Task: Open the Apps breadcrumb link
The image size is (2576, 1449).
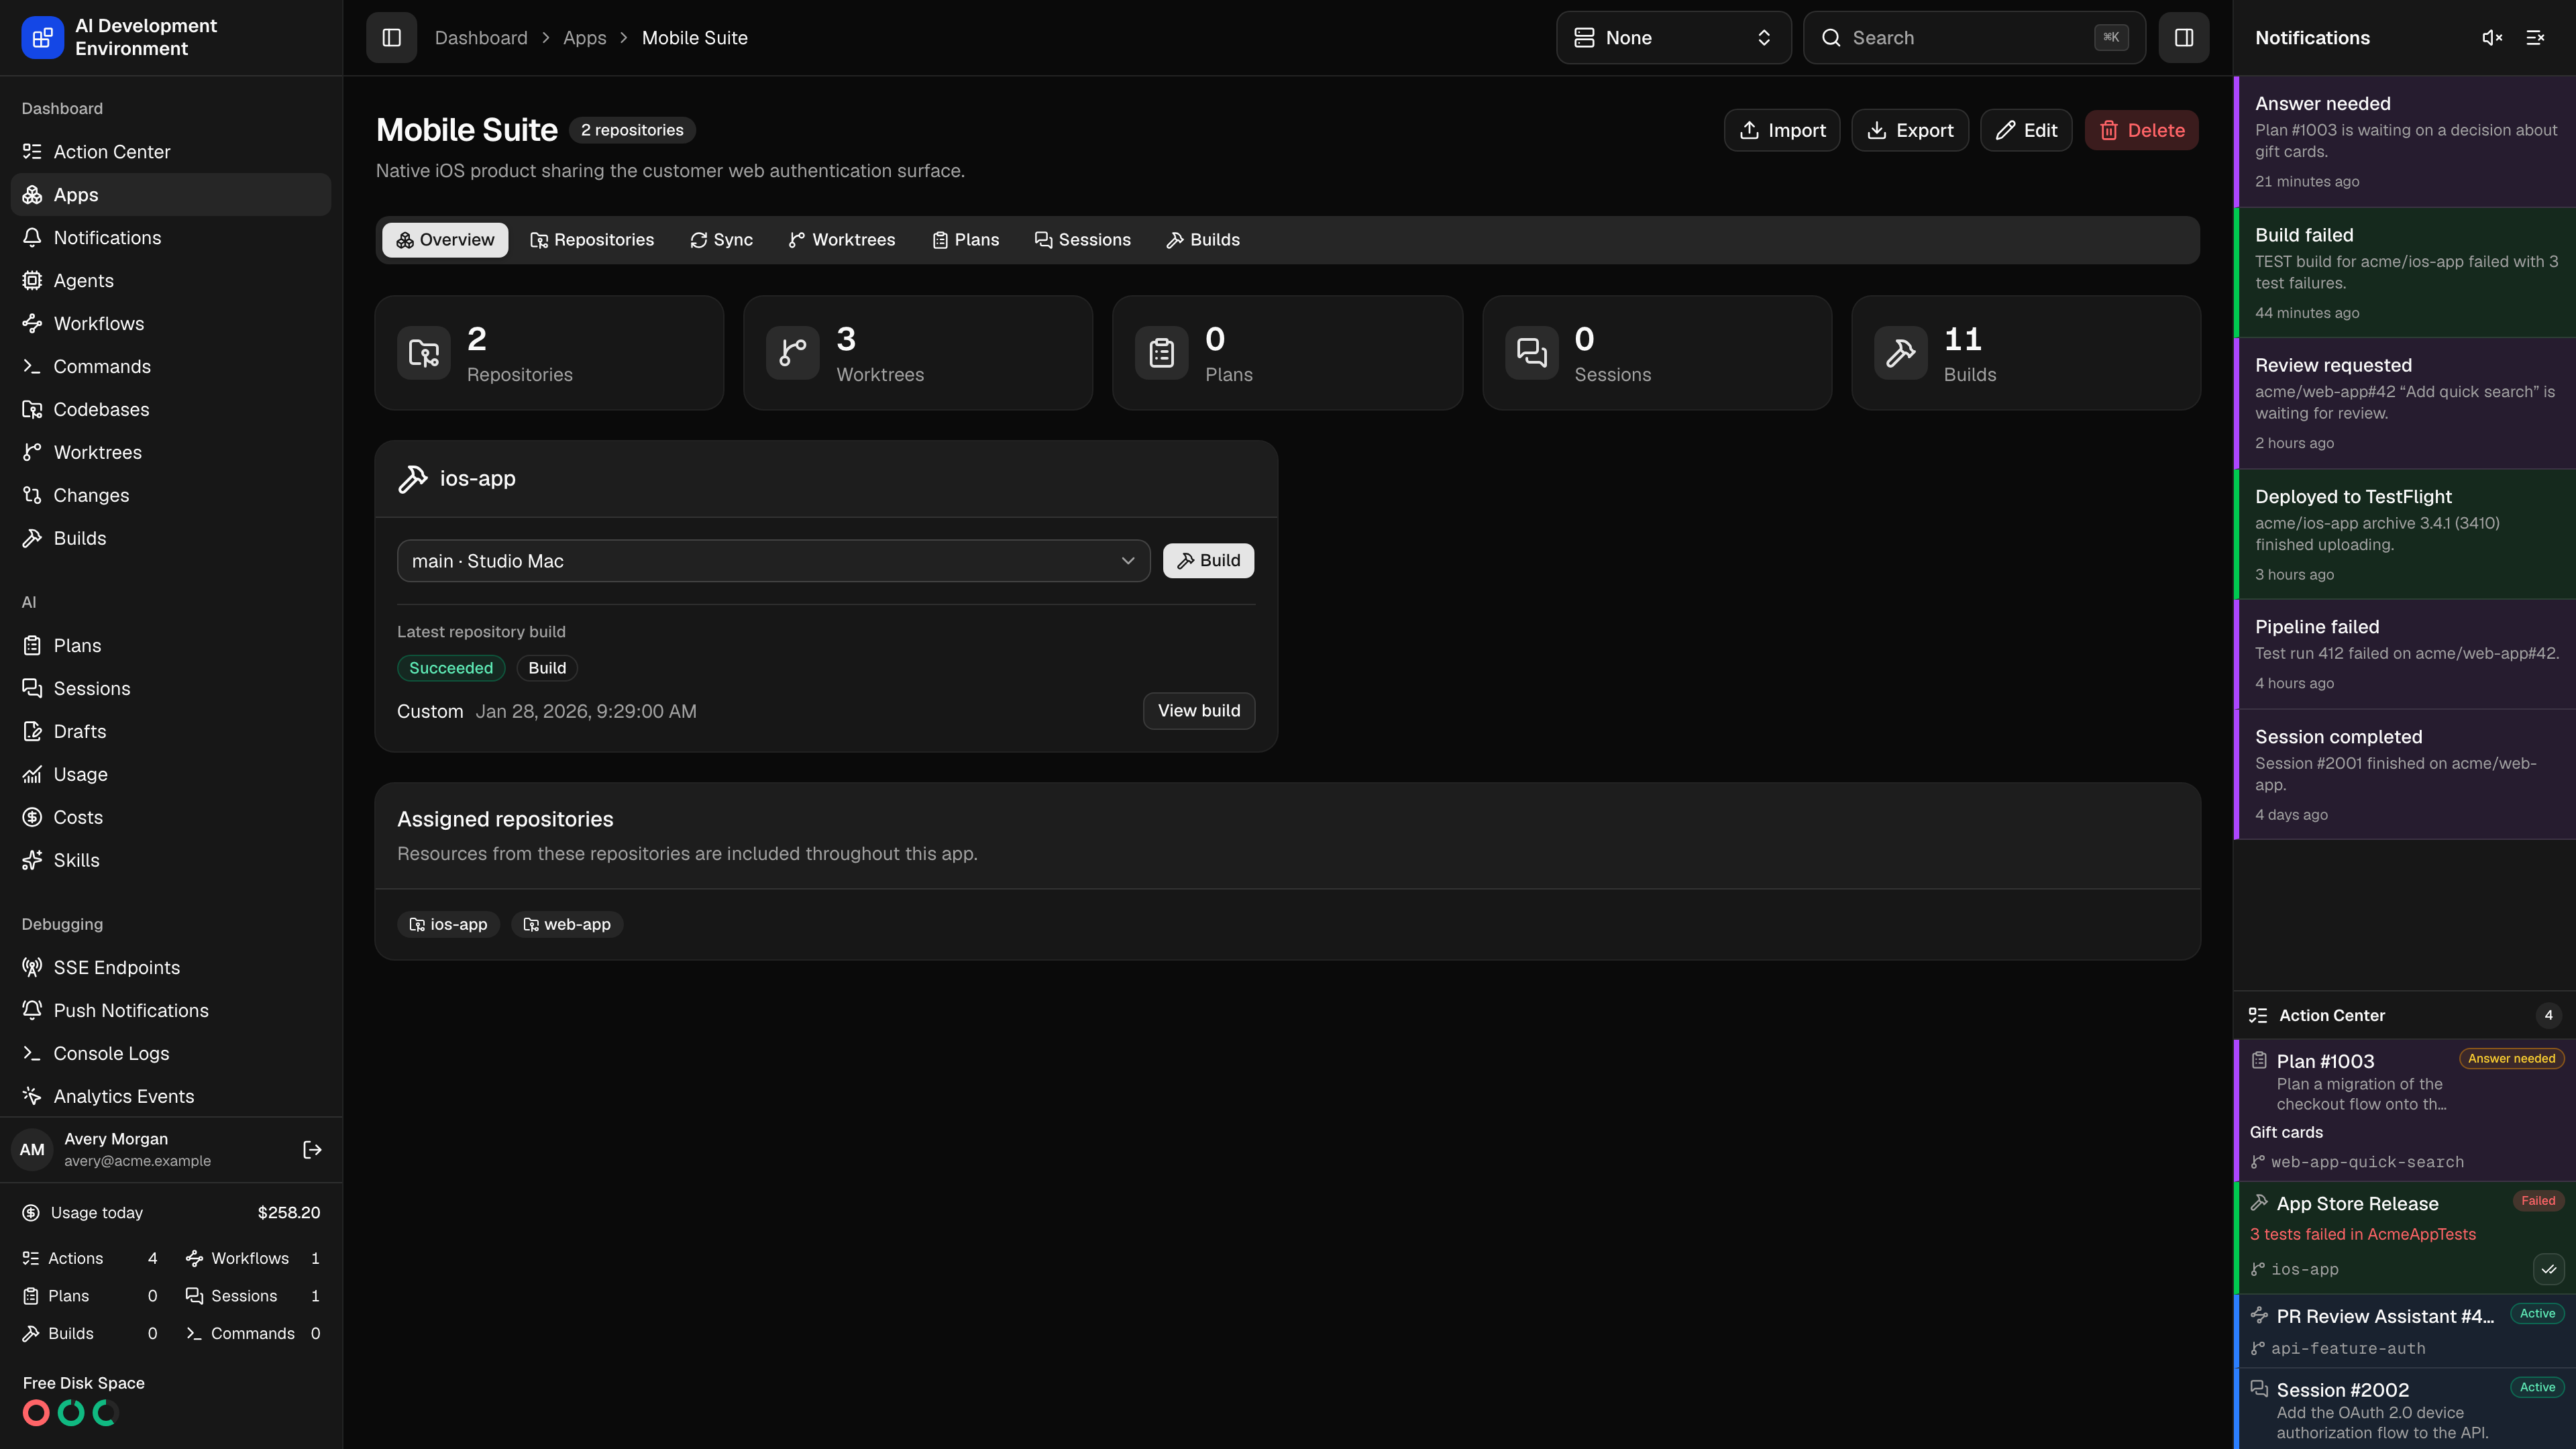Action: 584,38
